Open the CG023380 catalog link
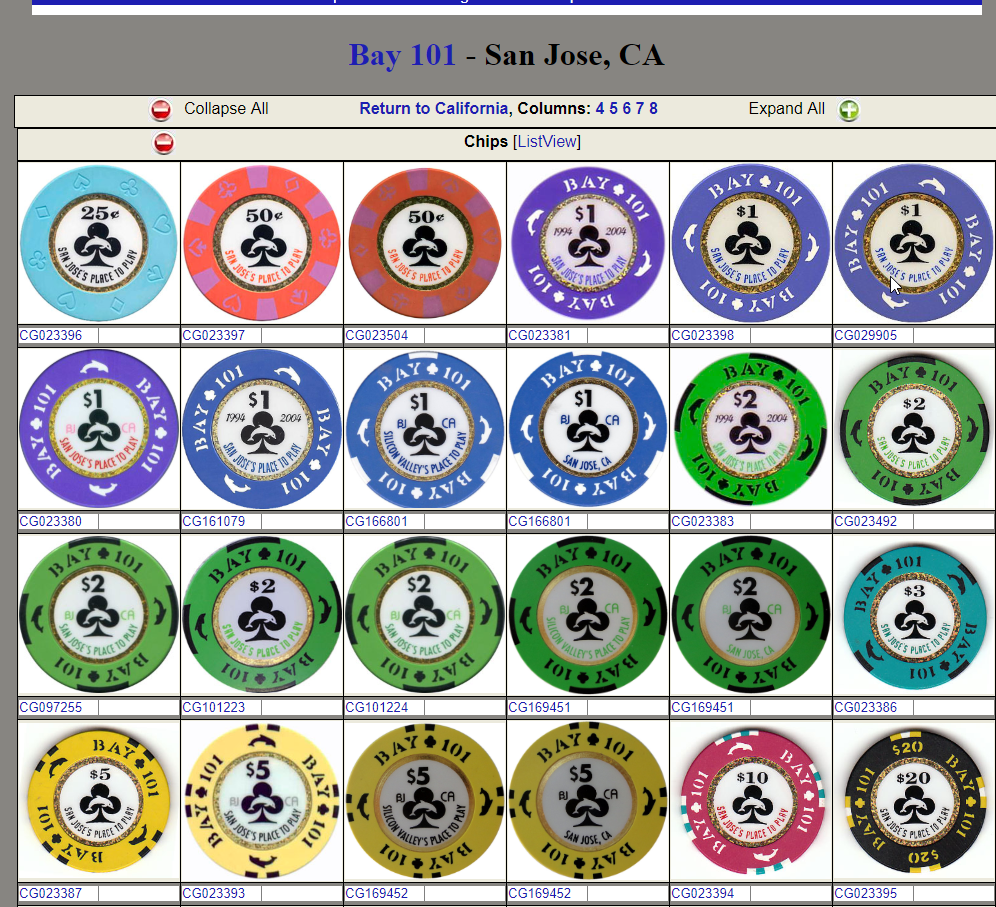 pos(50,521)
